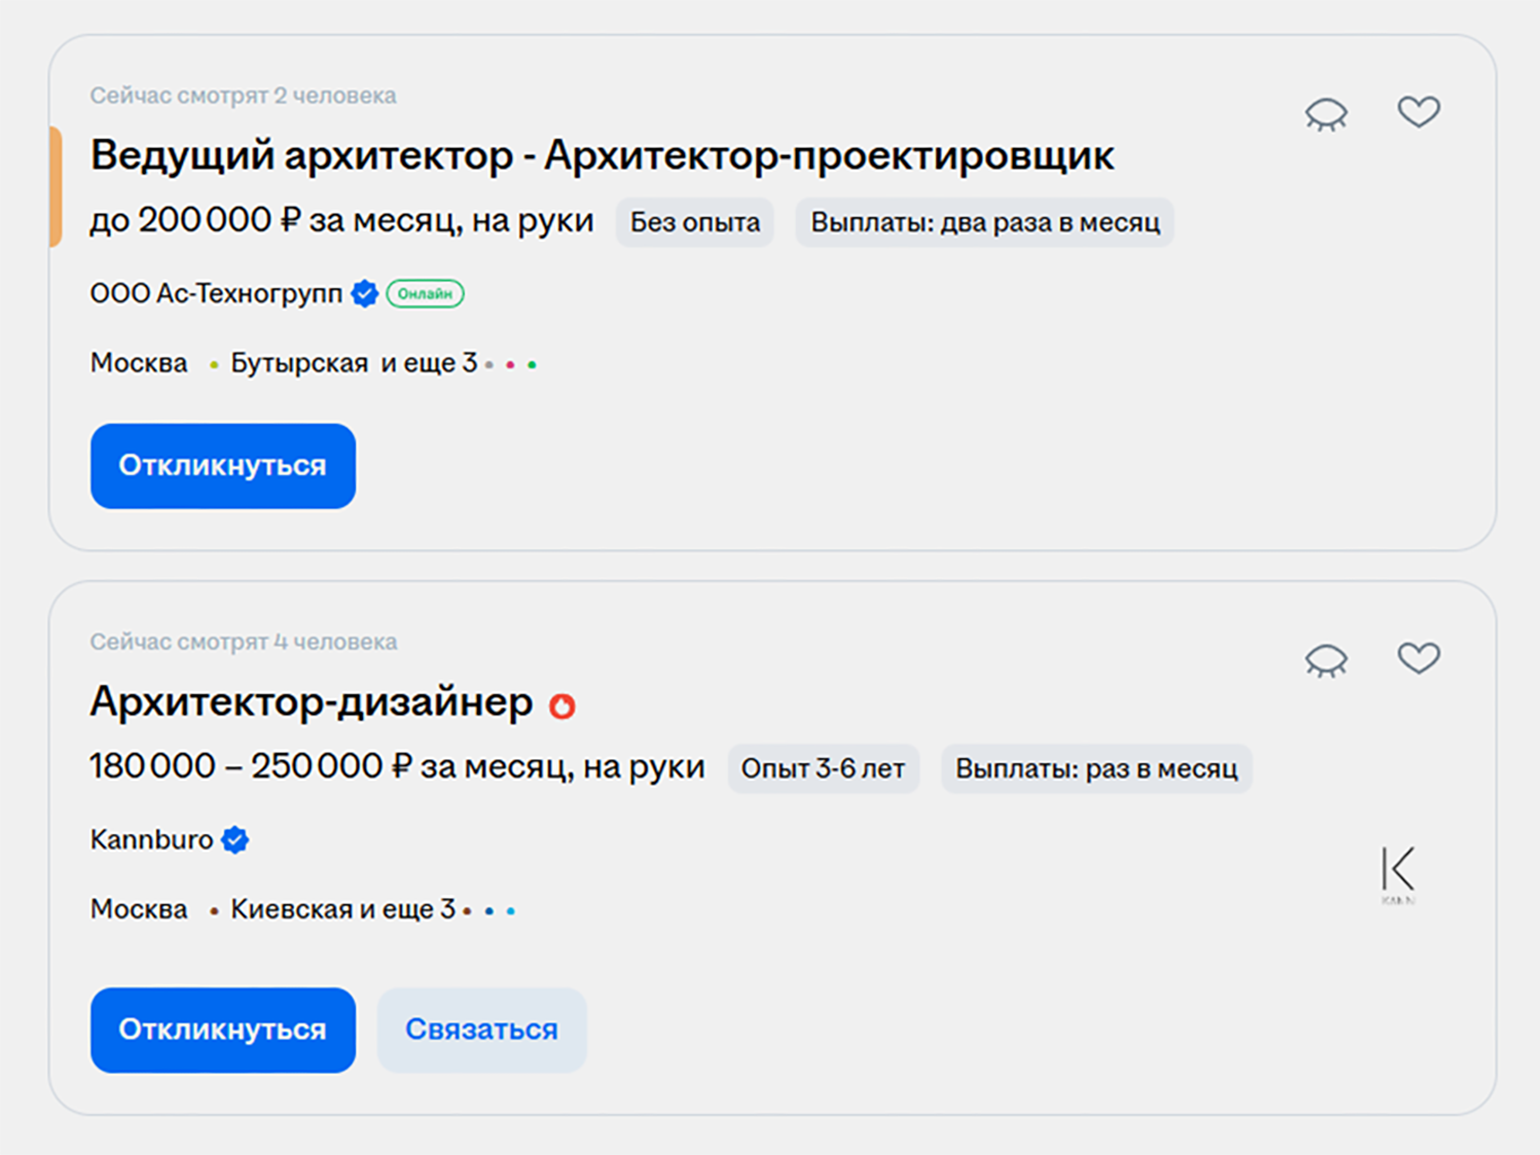Add Архитектор-дизайнер vacancy to favorites
The height and width of the screenshot is (1155, 1540).
[x=1418, y=657]
